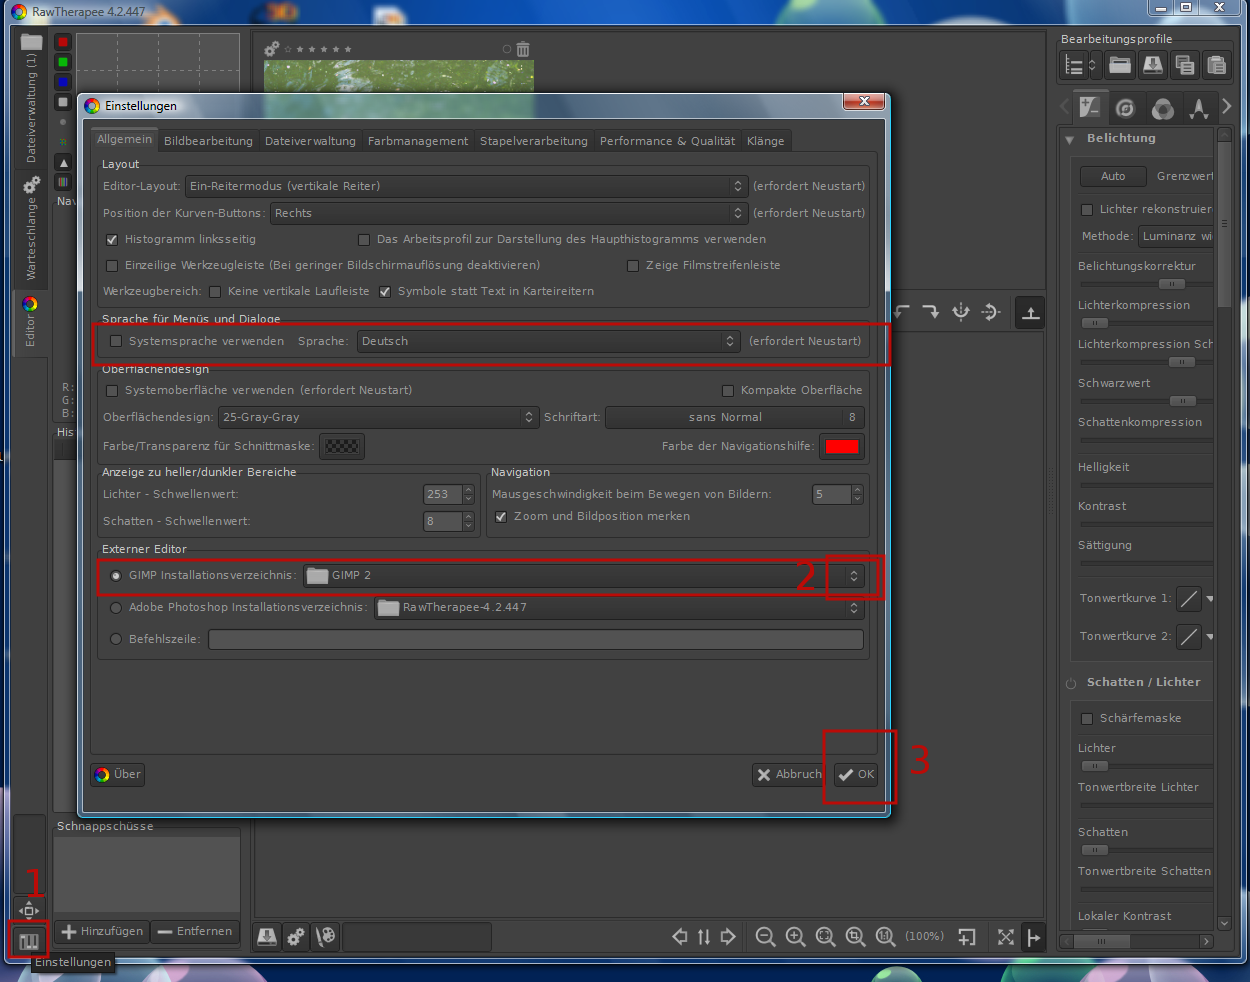Click the save processing profile icon
Image resolution: width=1250 pixels, height=982 pixels.
(x=1153, y=66)
